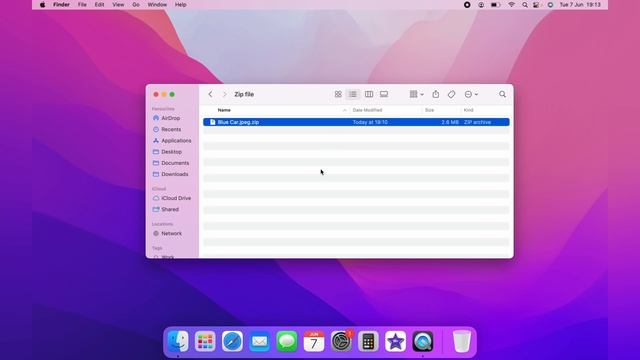Viewport: 640px width, 360px height.
Task: Open Control Centre from menu bar
Action: pos(537,5)
